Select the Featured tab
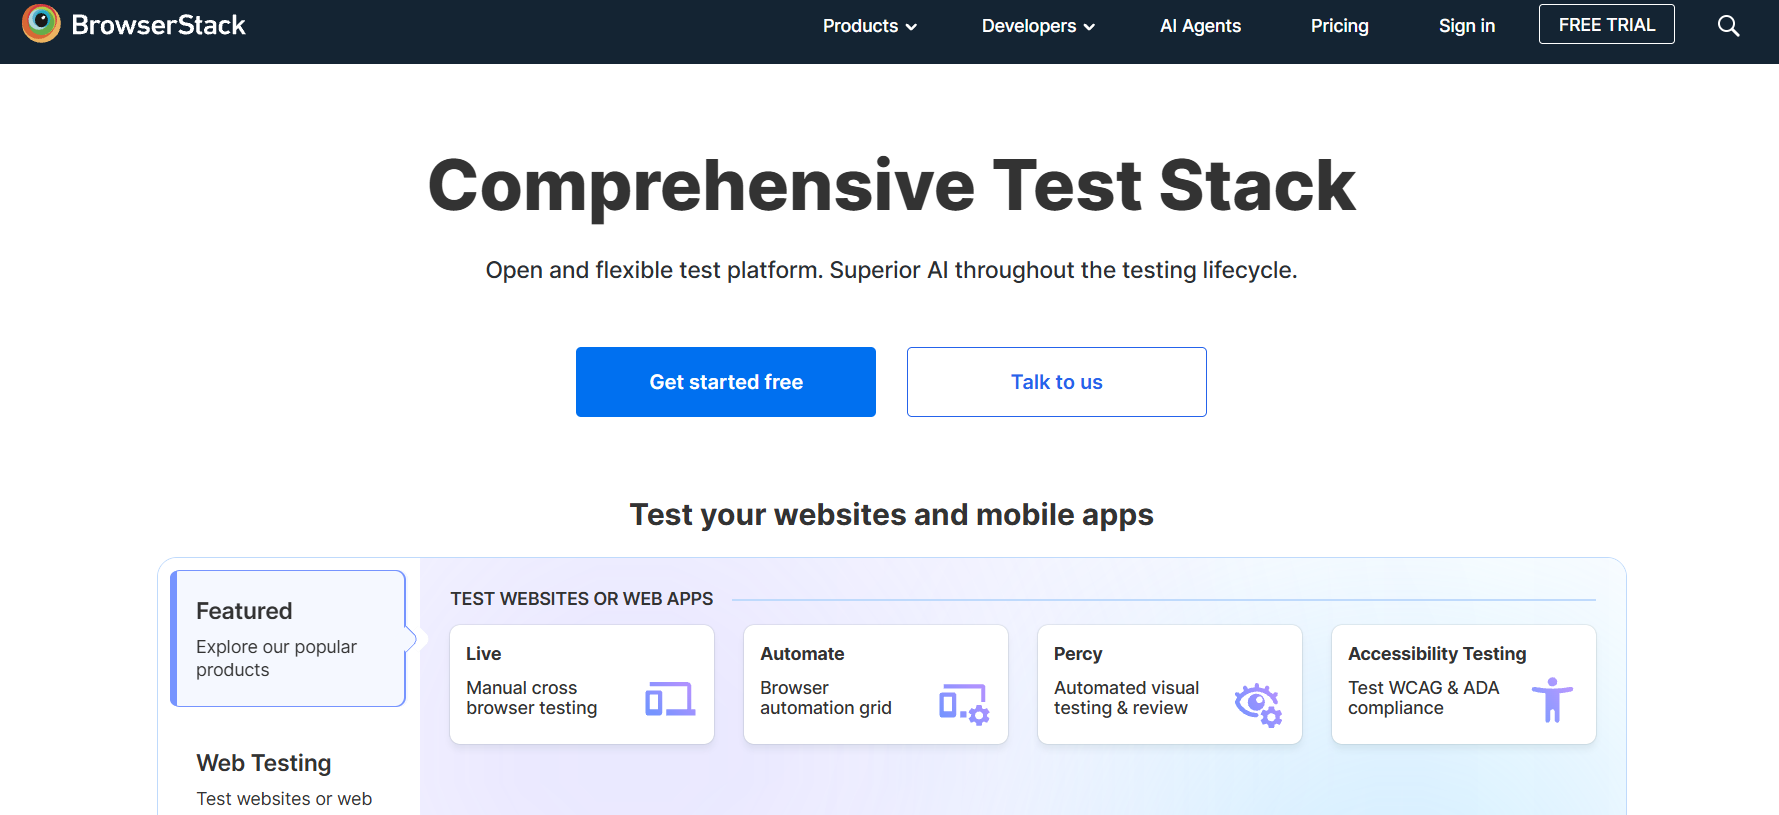 288,638
